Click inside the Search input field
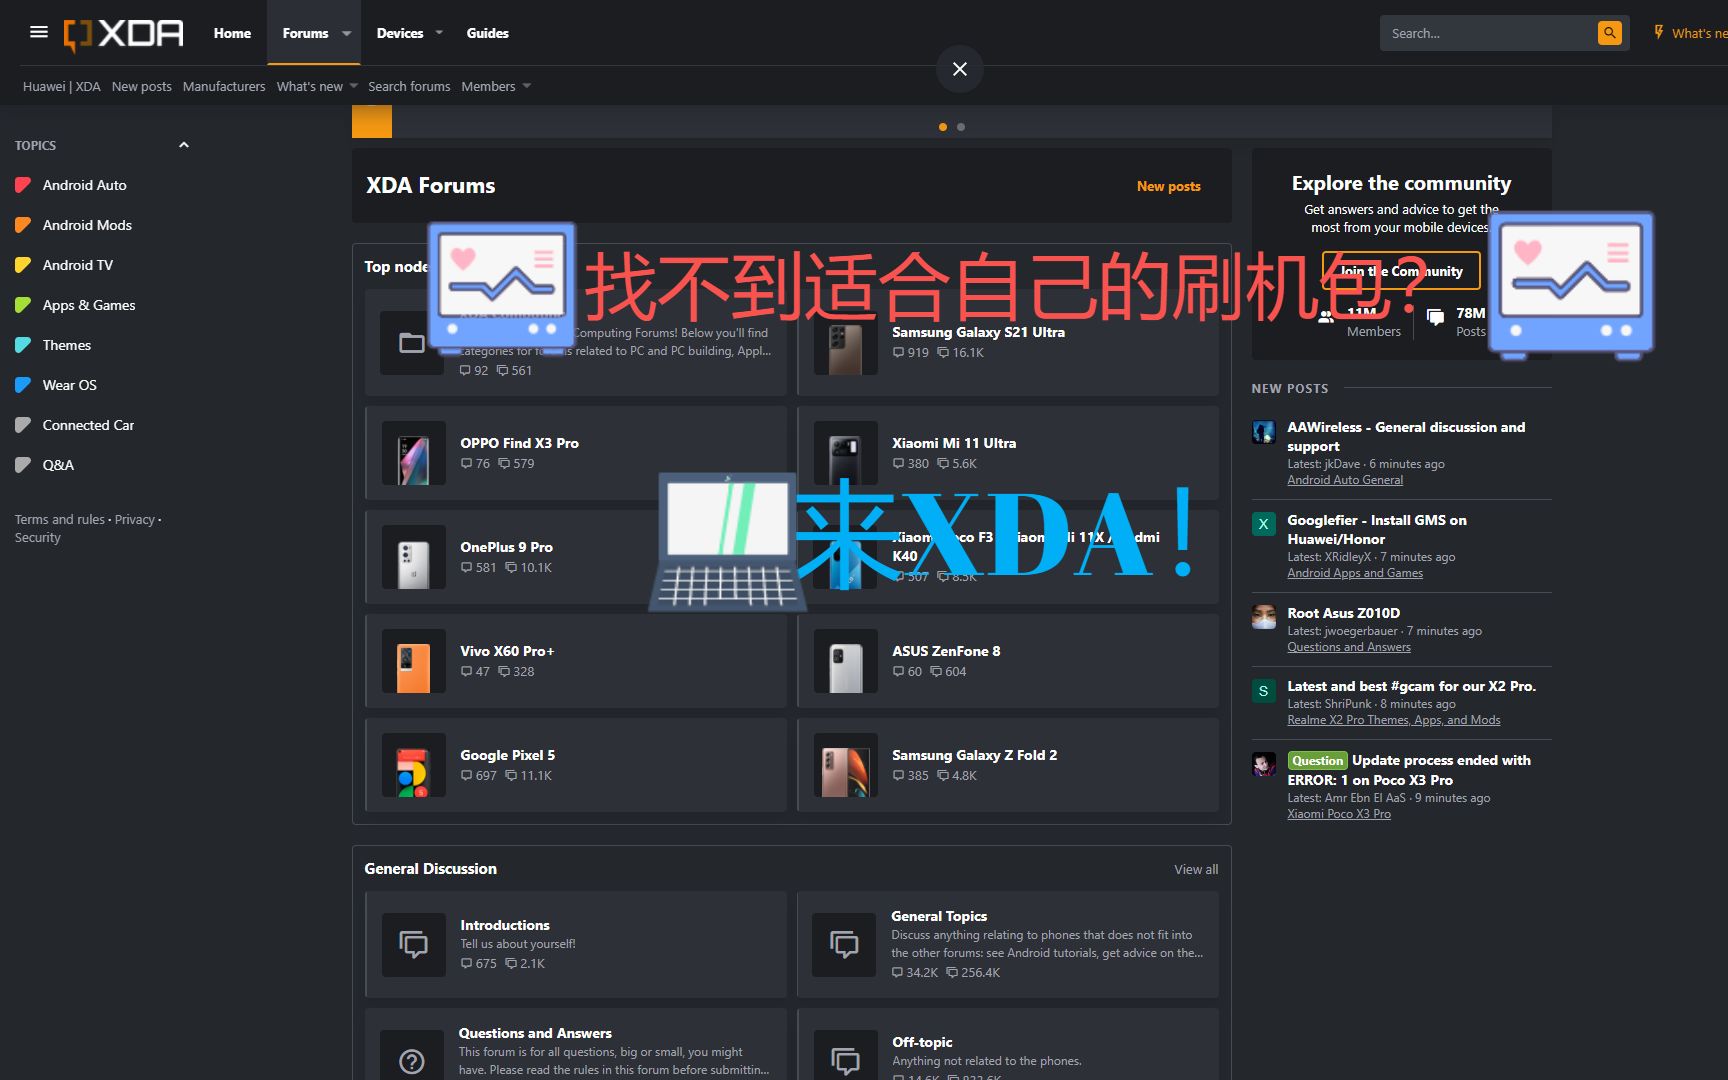Screen dimensions: 1728x1080 (1488, 33)
